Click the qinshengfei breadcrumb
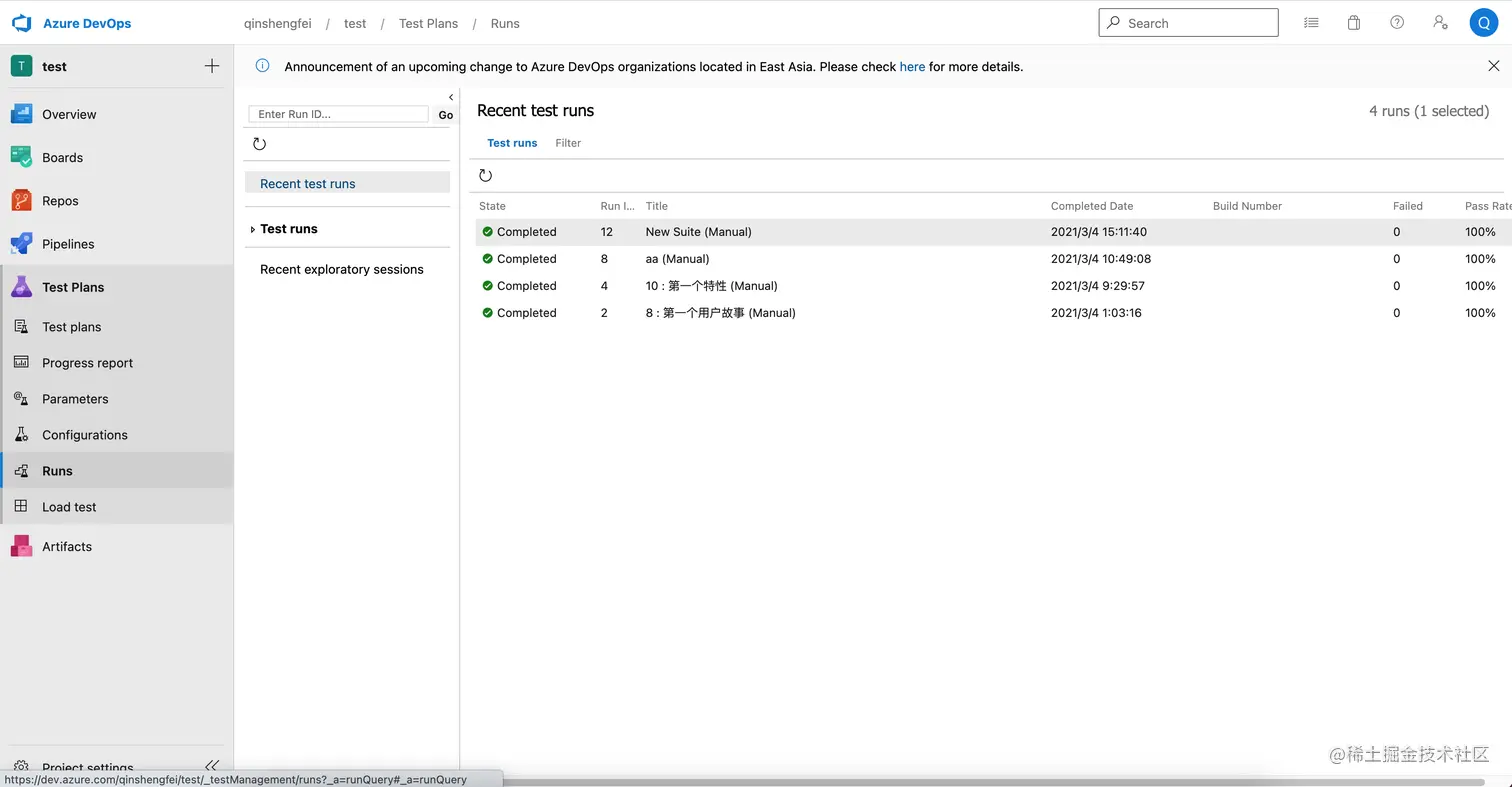Image resolution: width=1512 pixels, height=787 pixels. pos(278,23)
